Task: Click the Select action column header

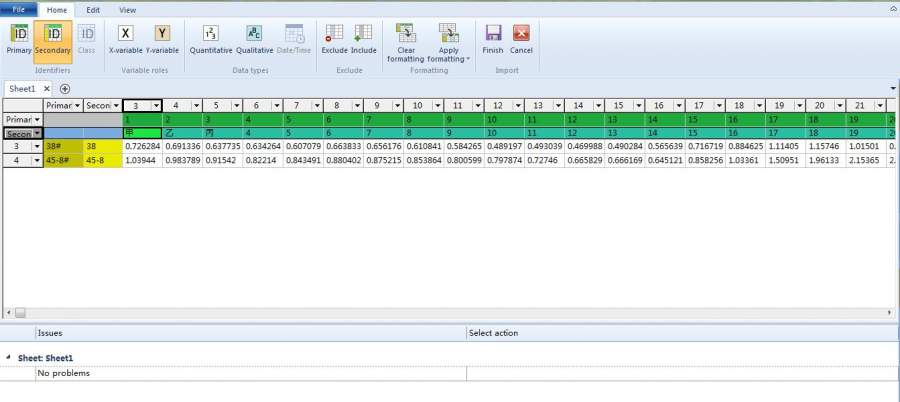Action: click(x=682, y=333)
